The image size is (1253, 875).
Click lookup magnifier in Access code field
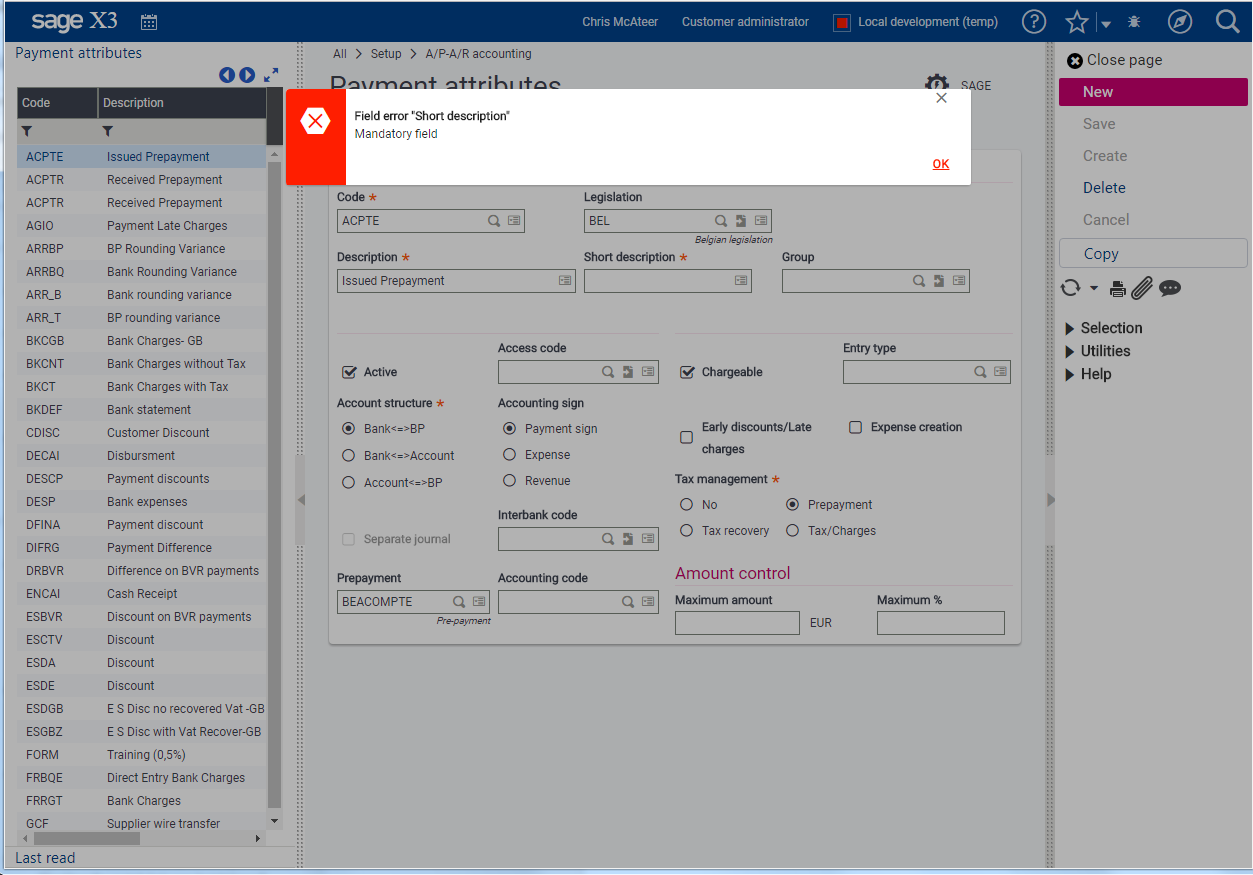(x=608, y=372)
